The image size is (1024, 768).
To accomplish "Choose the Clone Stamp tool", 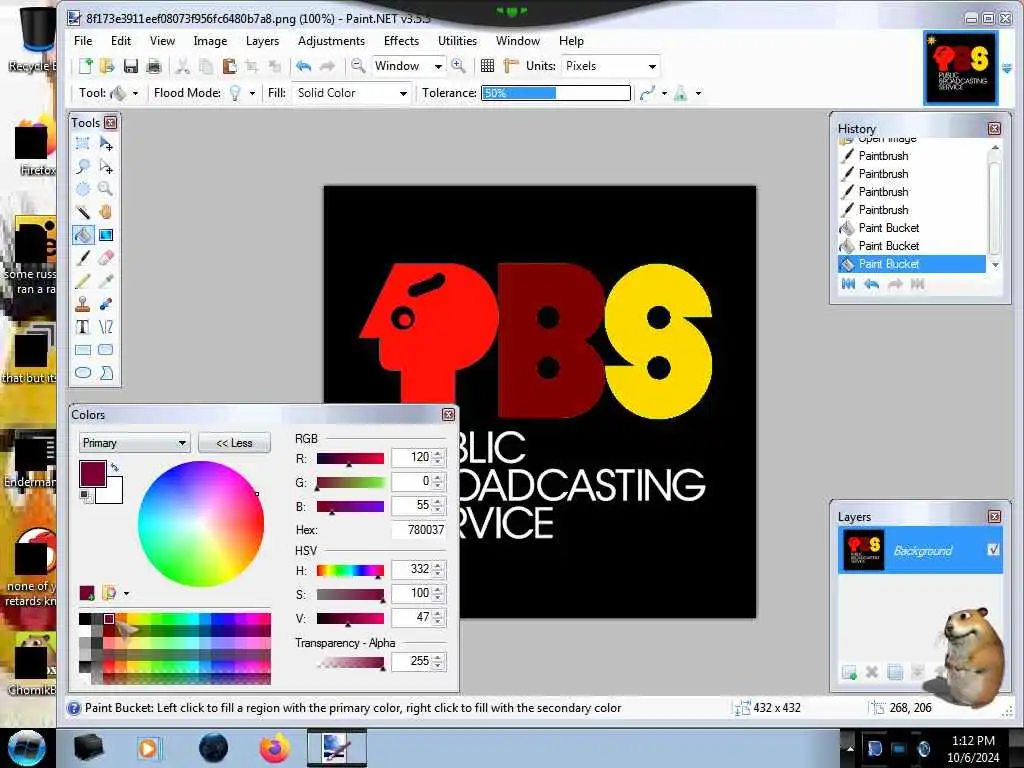I will (83, 304).
